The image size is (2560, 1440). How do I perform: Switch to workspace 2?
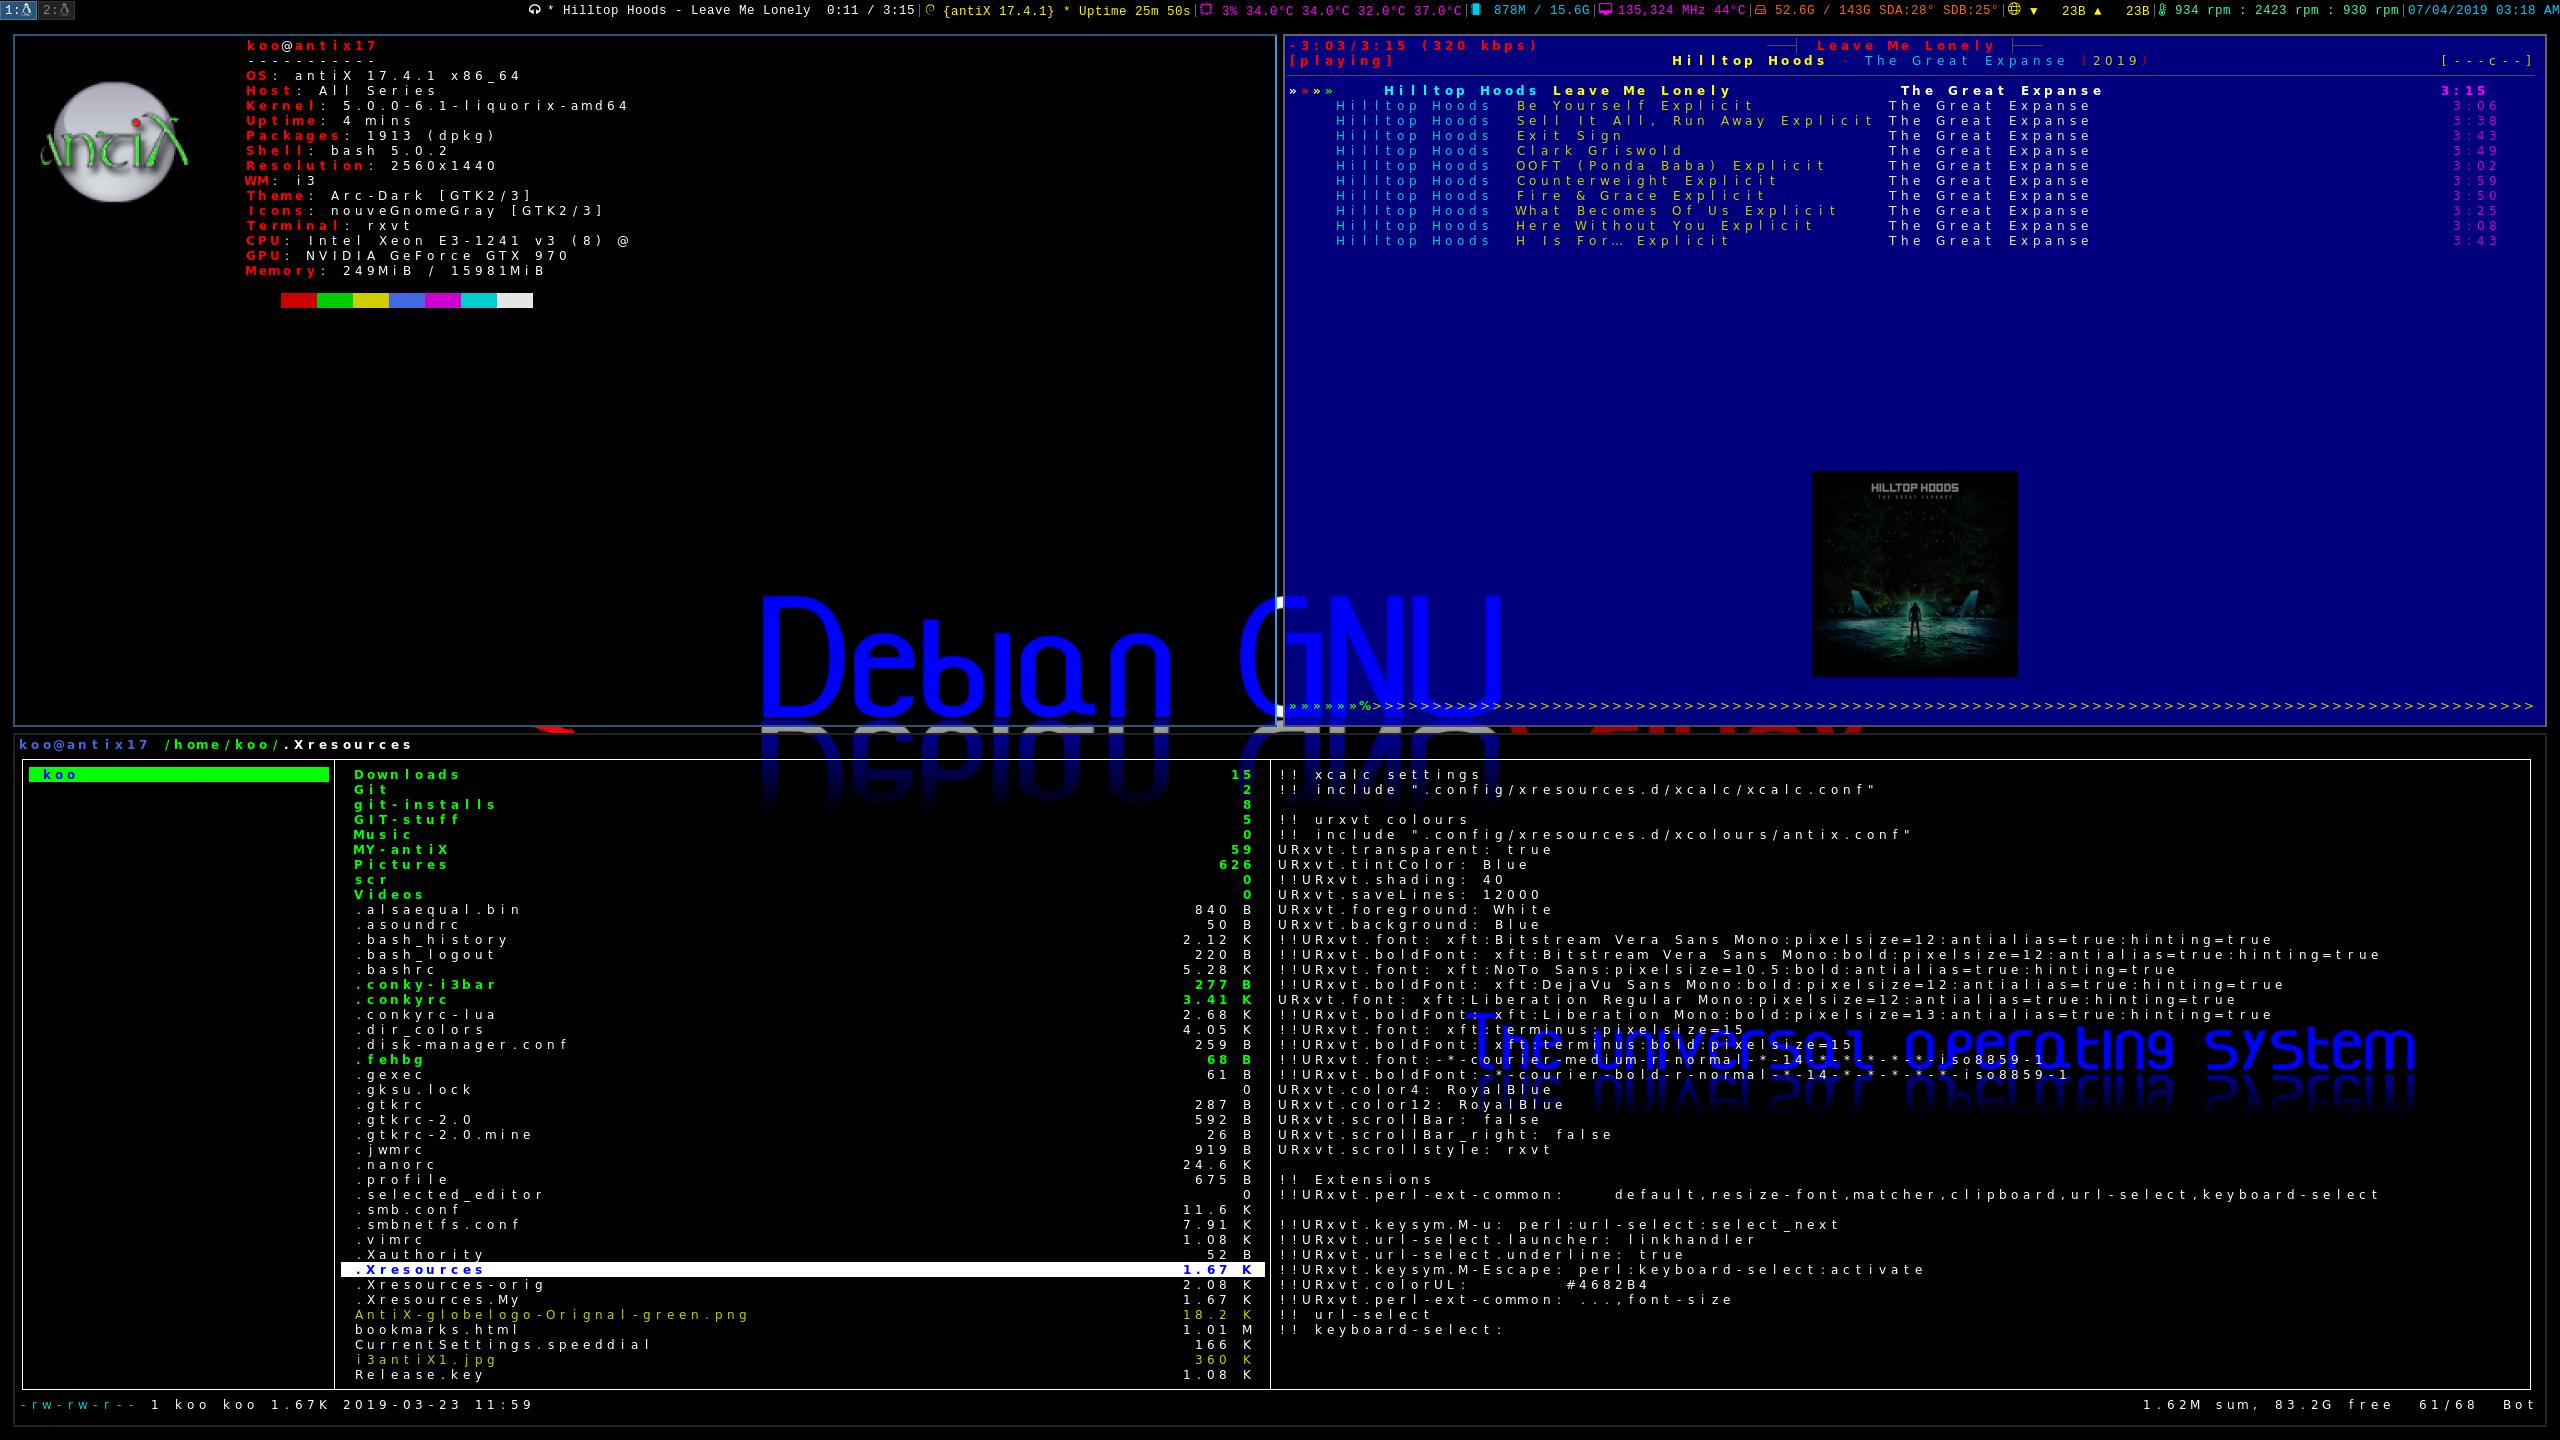pyautogui.click(x=56, y=10)
